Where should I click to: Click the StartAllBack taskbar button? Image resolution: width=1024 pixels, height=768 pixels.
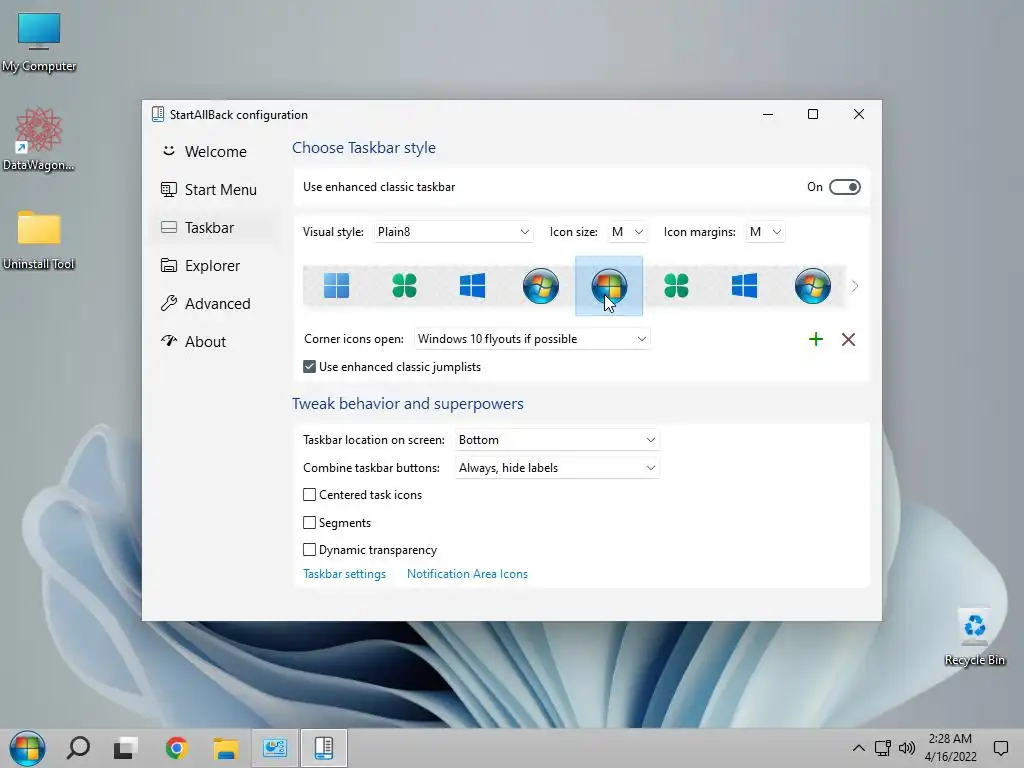click(324, 748)
